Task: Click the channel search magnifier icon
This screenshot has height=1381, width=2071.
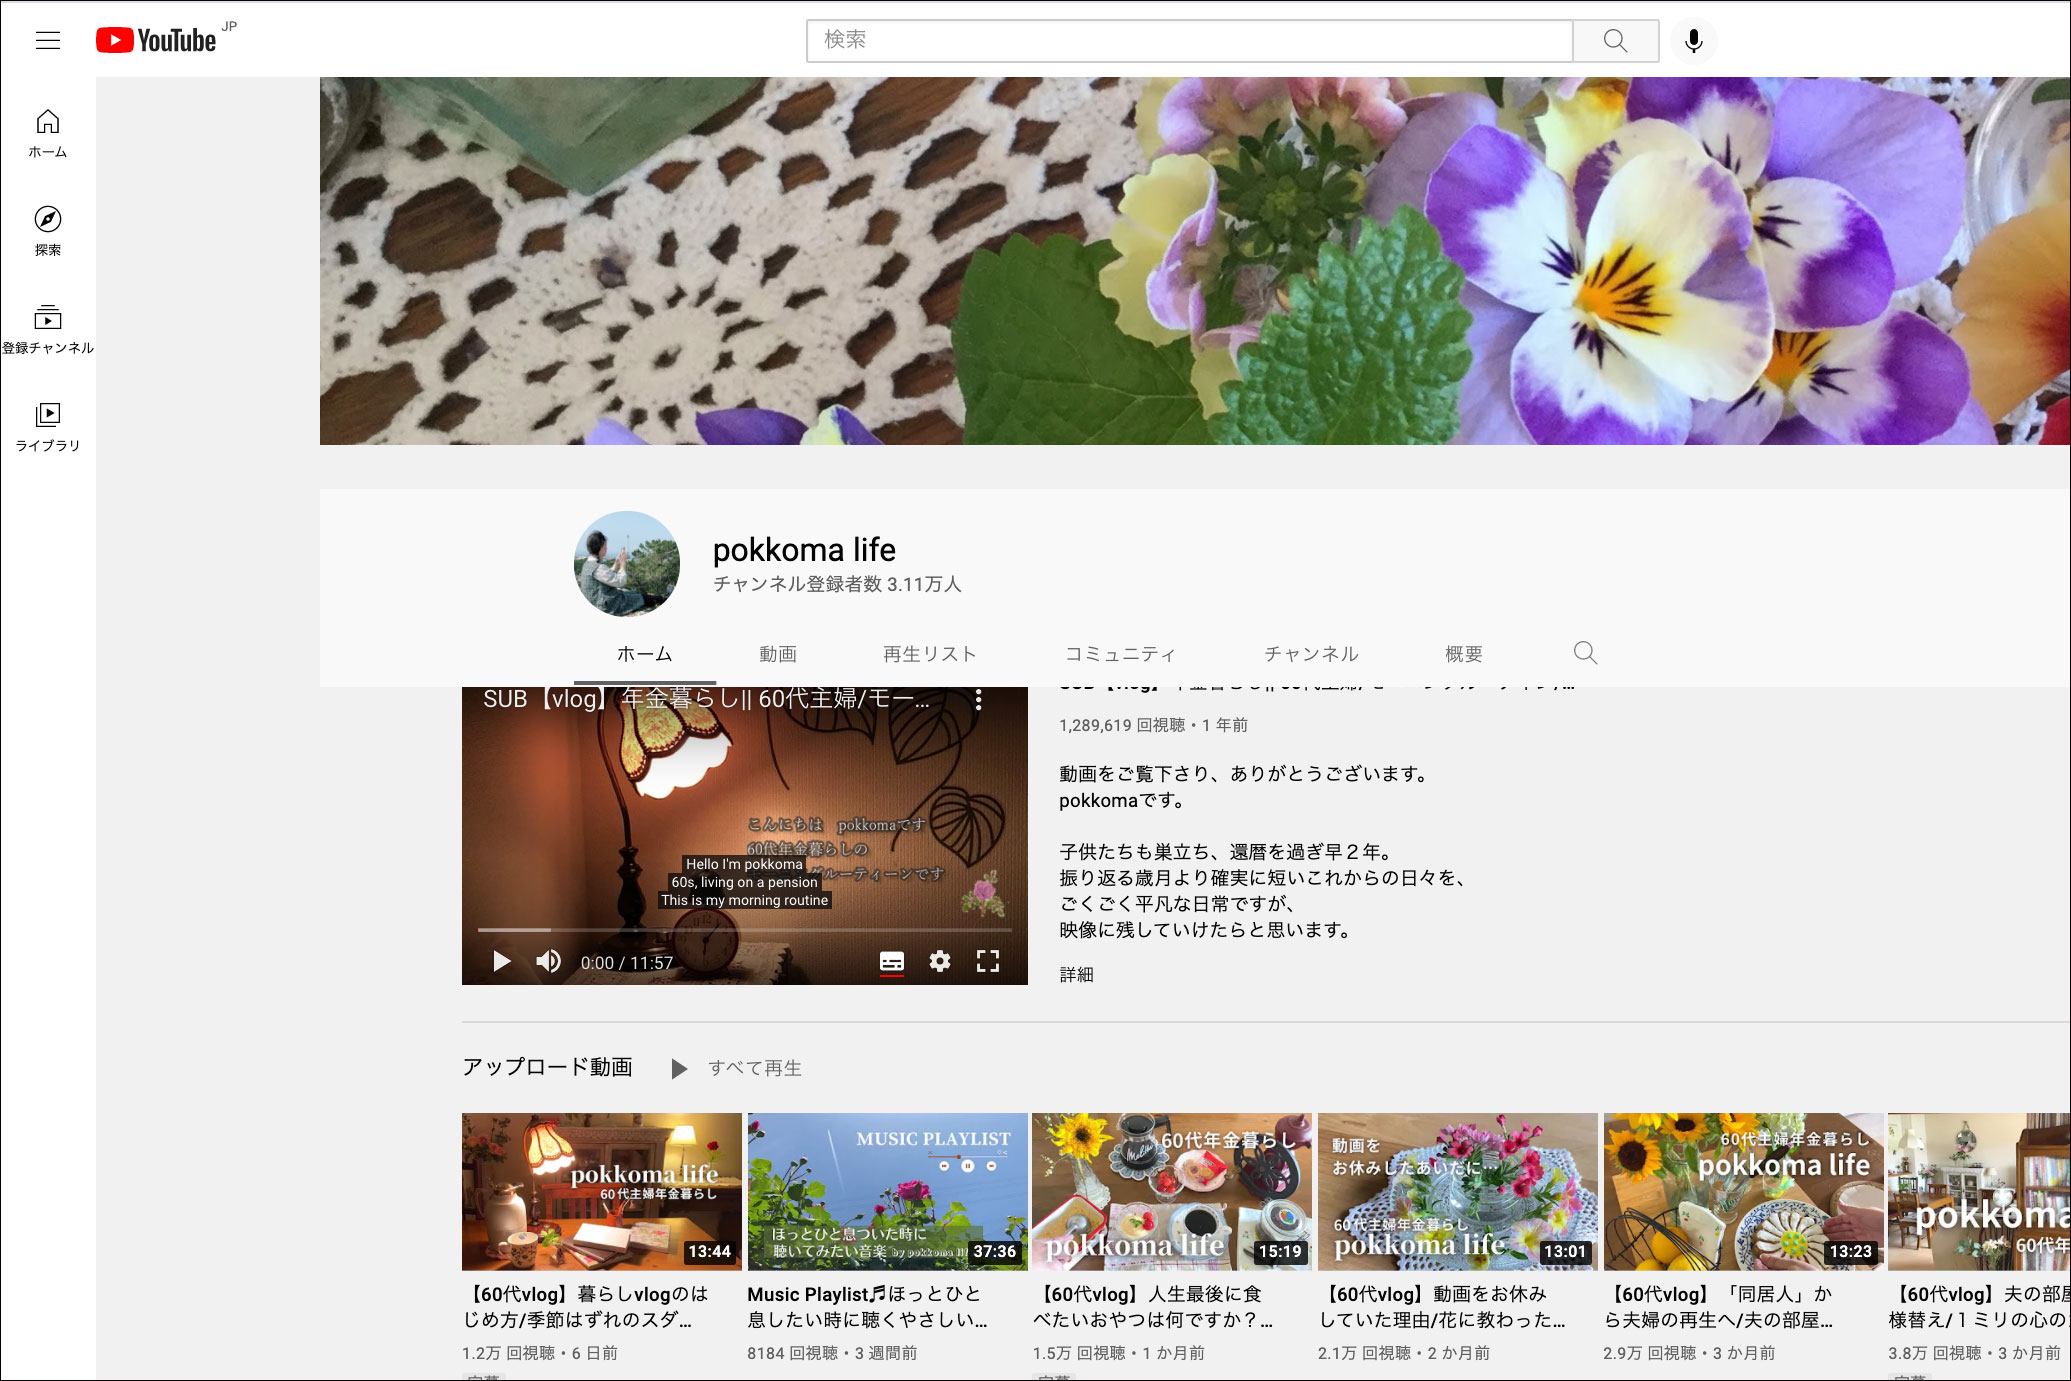Action: [1585, 653]
